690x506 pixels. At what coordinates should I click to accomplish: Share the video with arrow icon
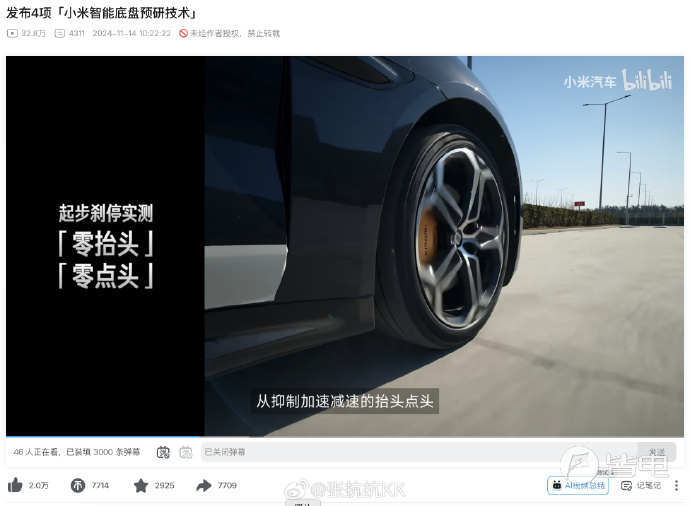[x=204, y=485]
